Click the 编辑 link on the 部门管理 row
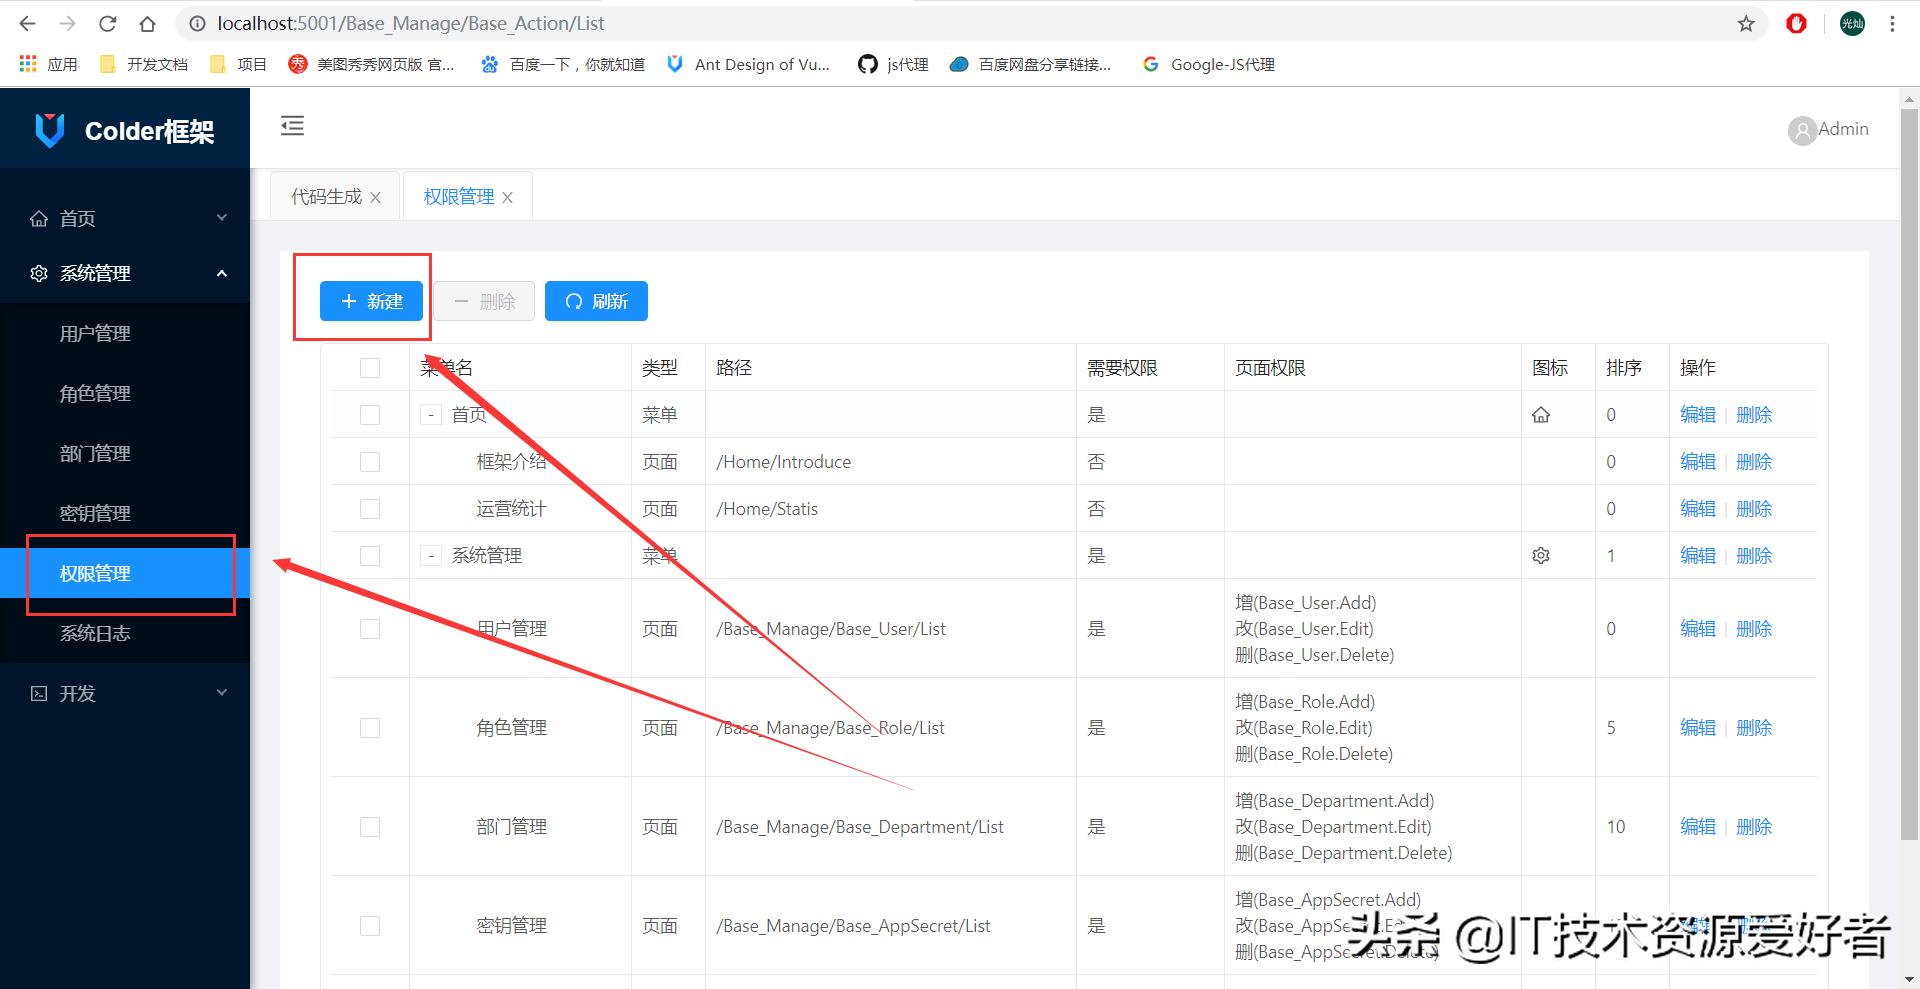The width and height of the screenshot is (1920, 989). (1697, 827)
